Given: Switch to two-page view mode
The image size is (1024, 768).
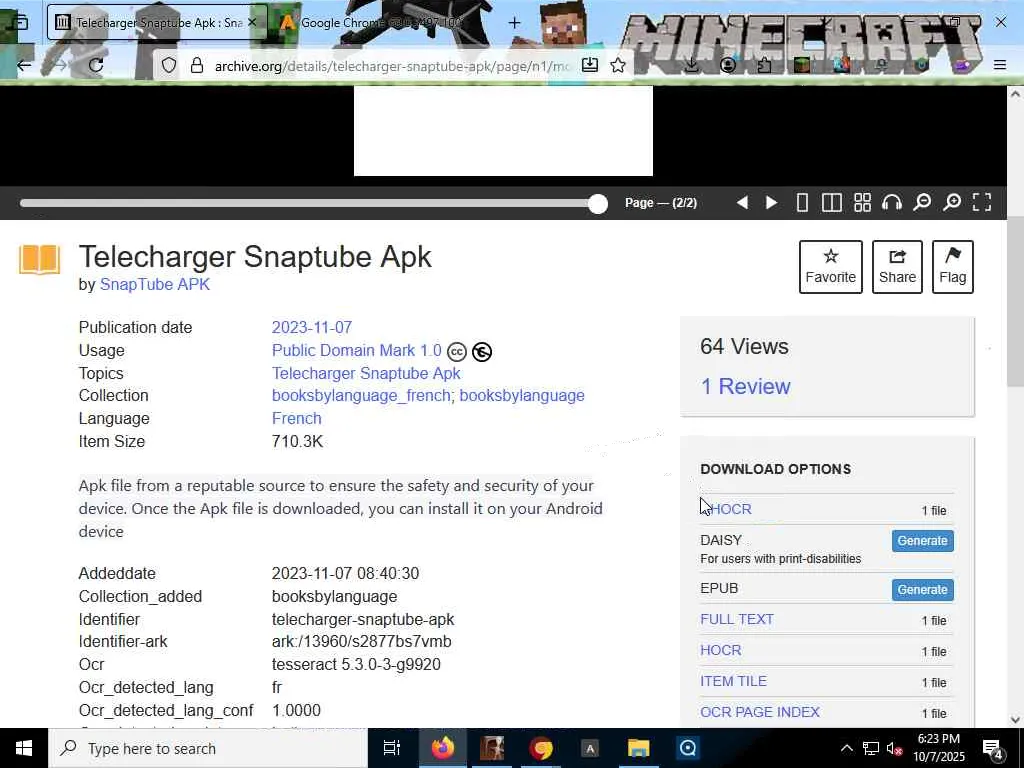Looking at the screenshot, I should click(x=831, y=202).
